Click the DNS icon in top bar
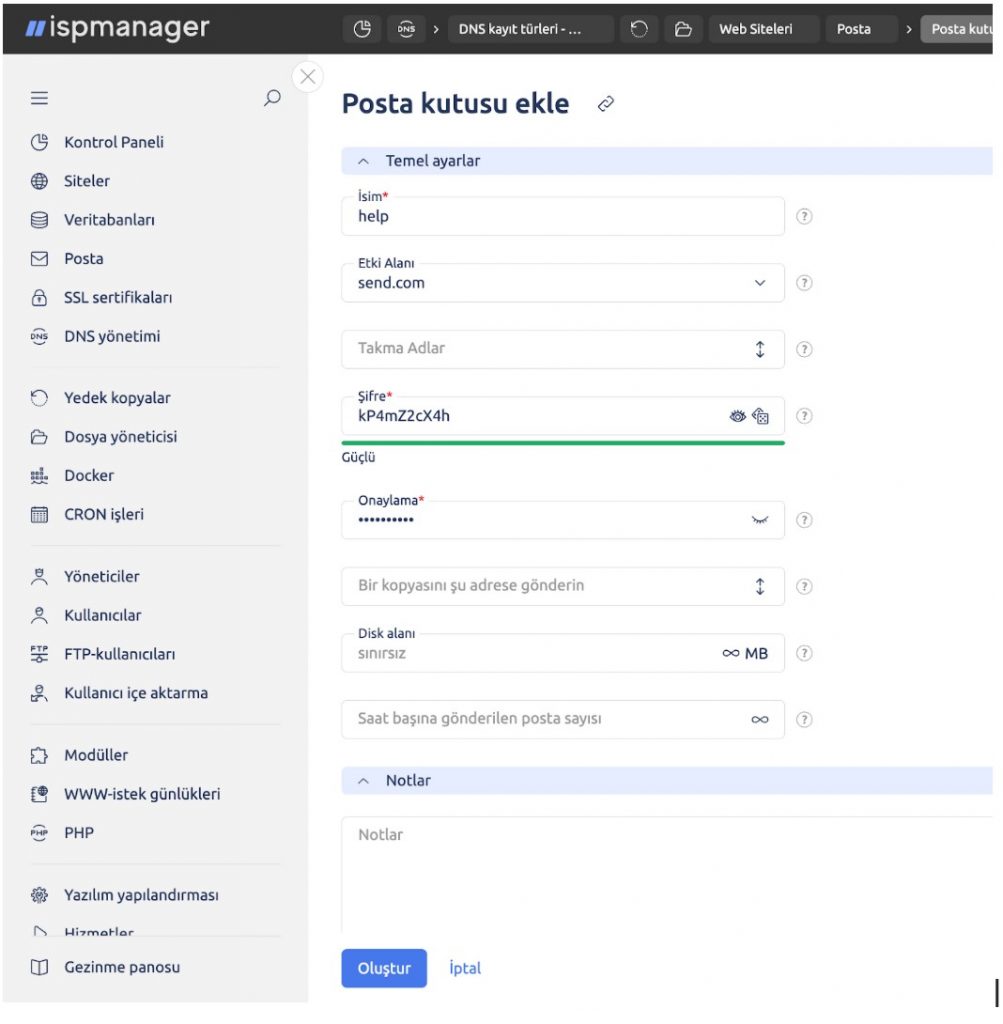 [406, 29]
